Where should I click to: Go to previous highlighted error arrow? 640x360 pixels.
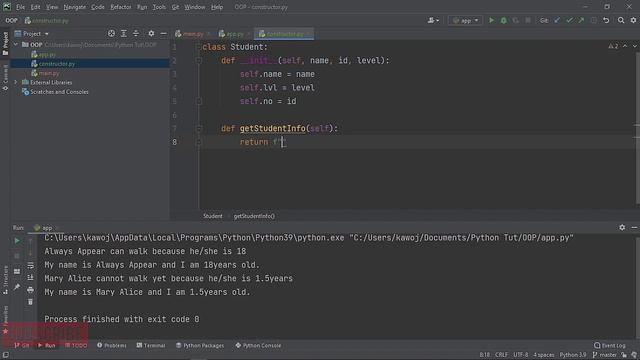[625, 47]
